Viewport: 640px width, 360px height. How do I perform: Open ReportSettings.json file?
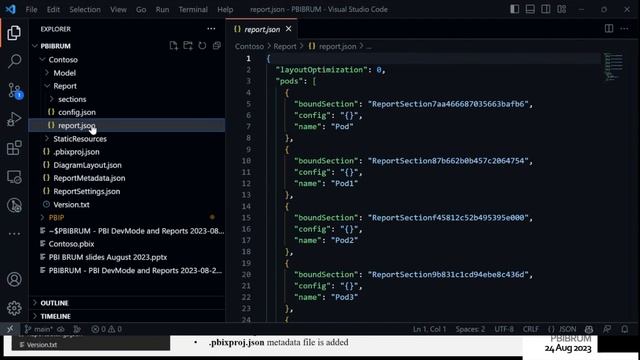pos(87,191)
